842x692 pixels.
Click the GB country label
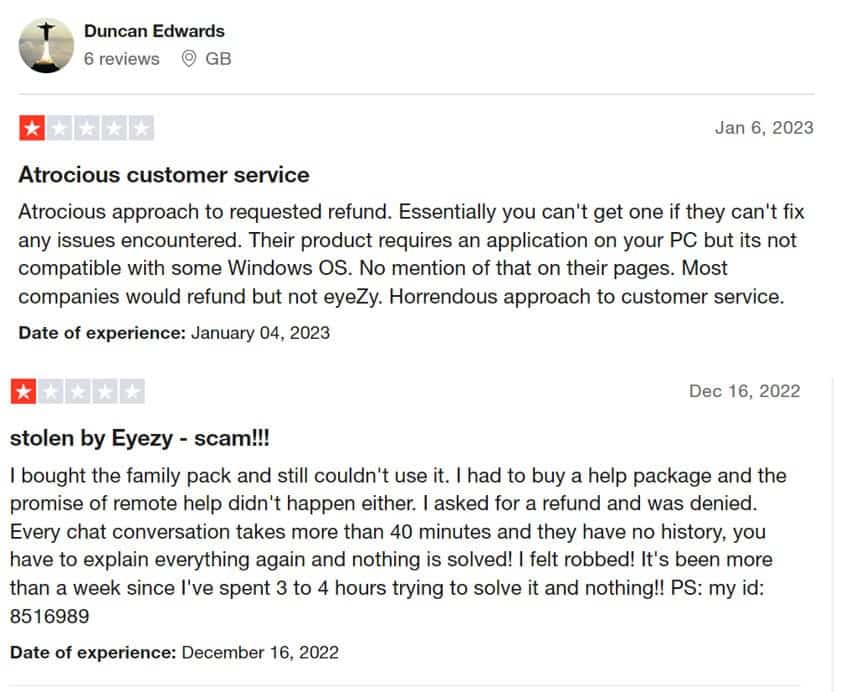pyautogui.click(x=218, y=59)
